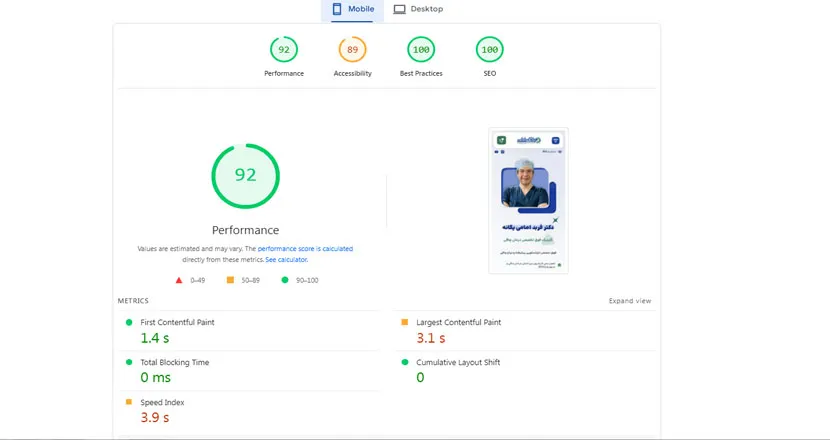830x440 pixels.
Task: Switch to the Mobile tab
Action: point(352,9)
